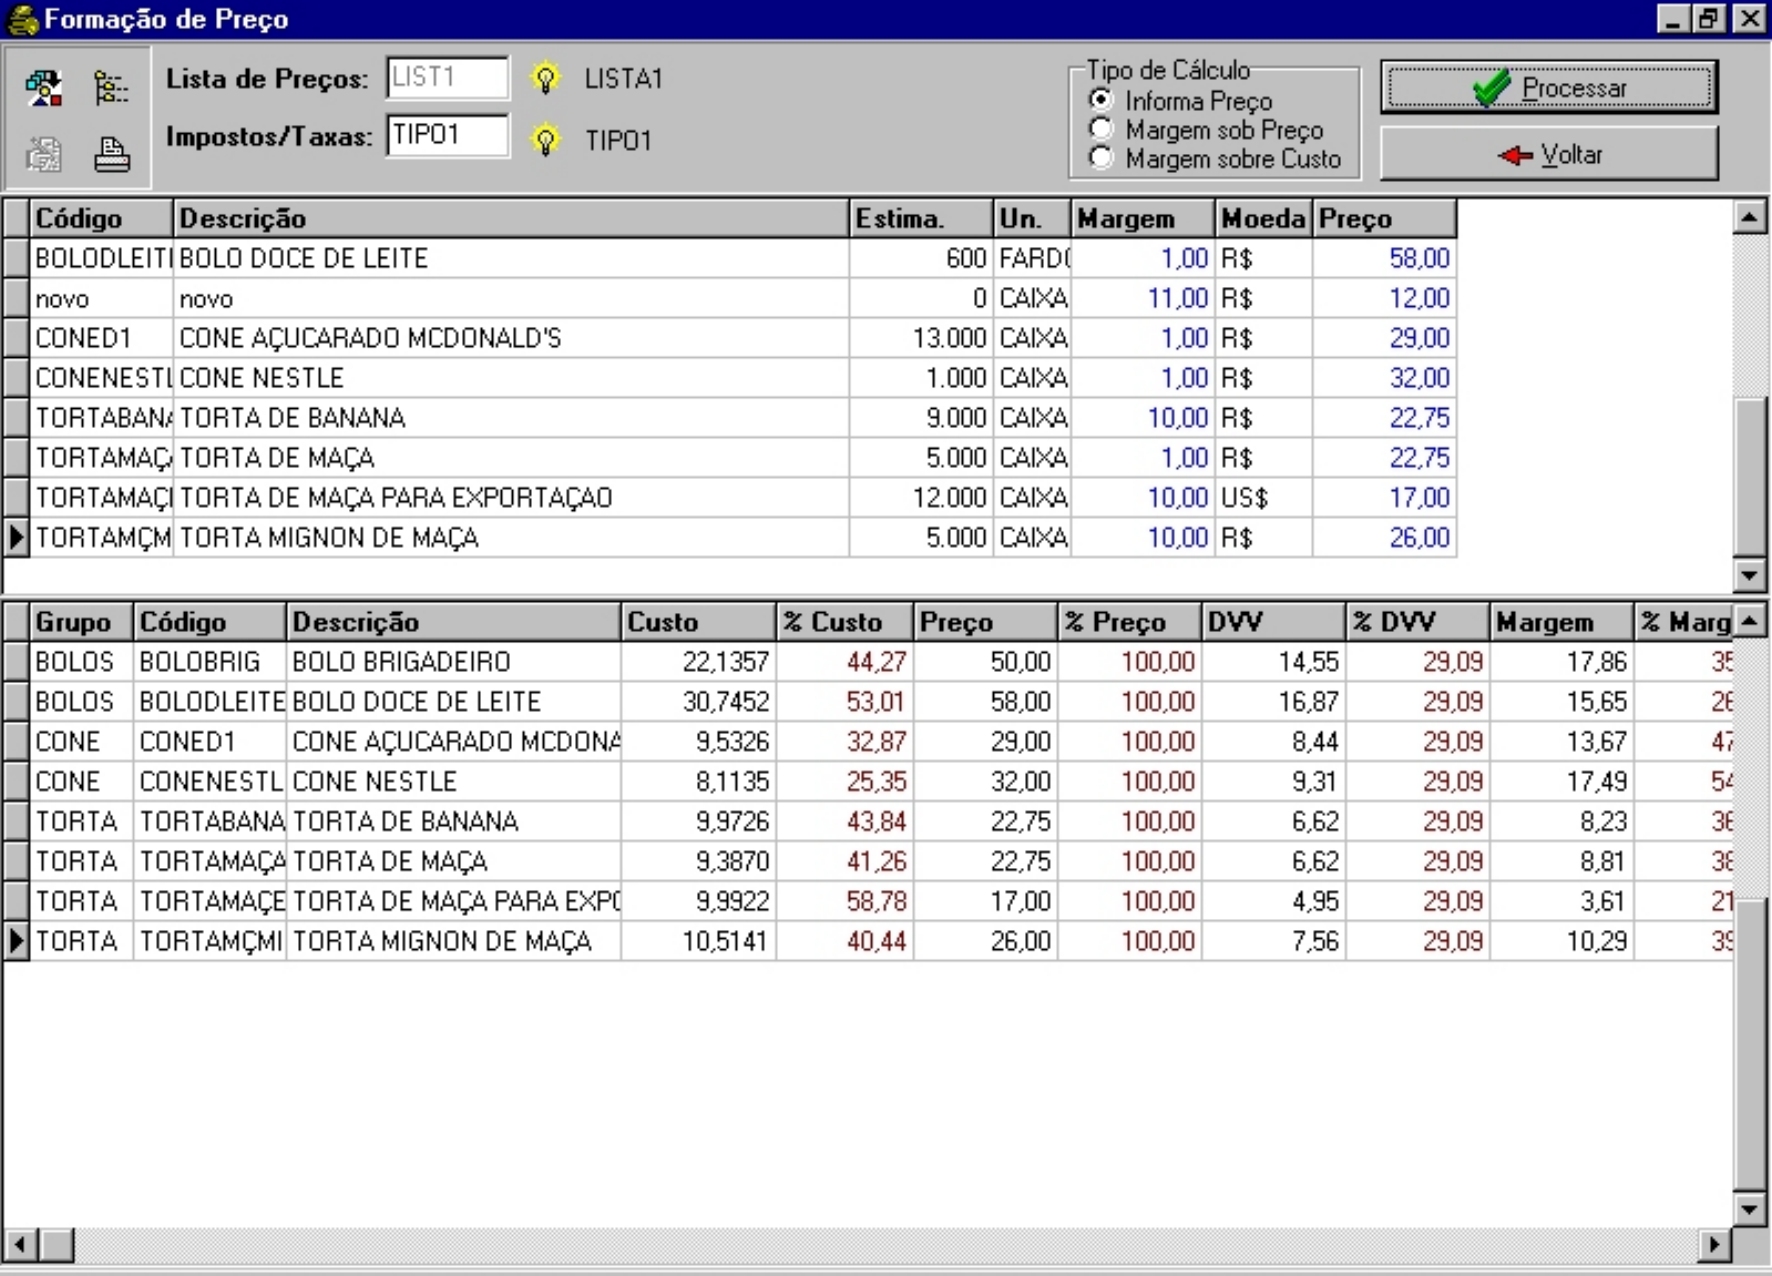Screen dimensions: 1772x1276
Task: Click upper grid's scroll-down arrow
Action: 1749,575
